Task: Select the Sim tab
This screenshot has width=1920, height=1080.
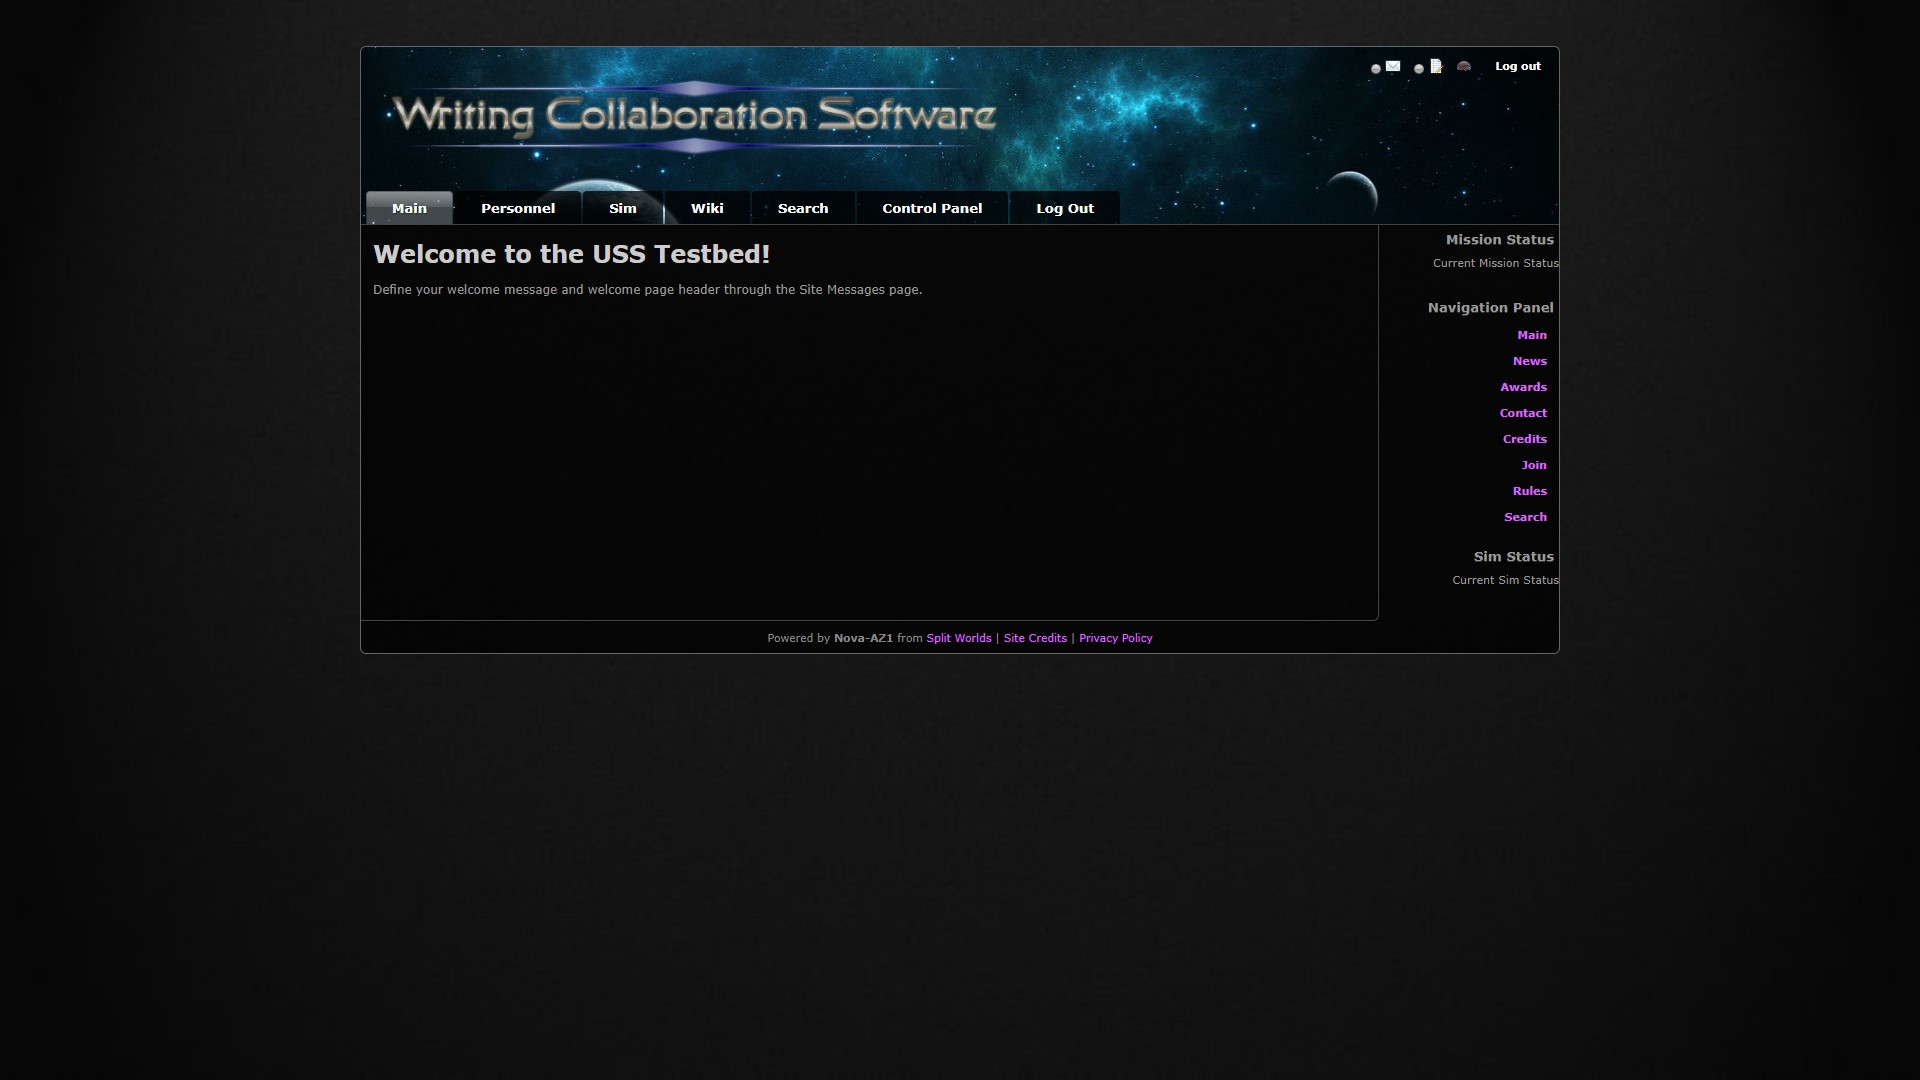Action: [x=622, y=208]
